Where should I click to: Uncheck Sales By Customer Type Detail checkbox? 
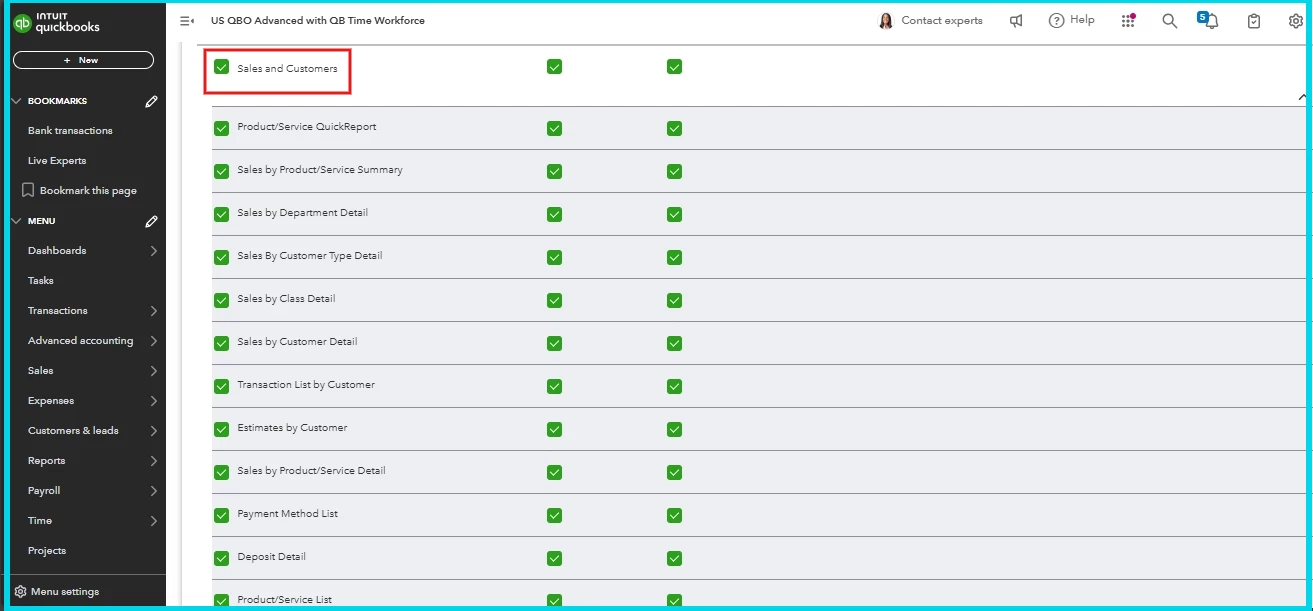[x=222, y=257]
